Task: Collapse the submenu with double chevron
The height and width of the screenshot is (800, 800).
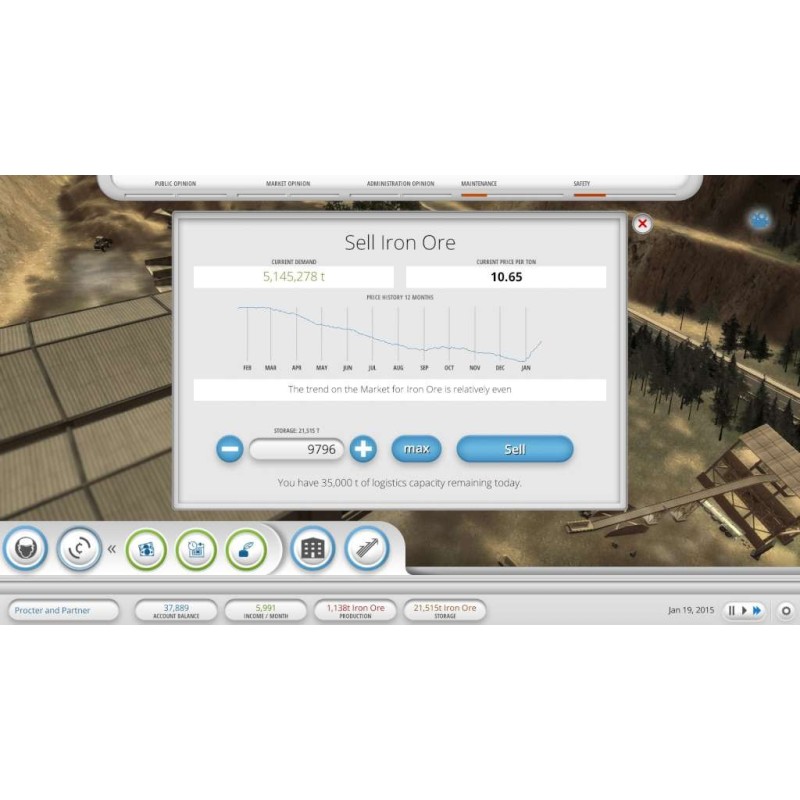Action: (112, 549)
